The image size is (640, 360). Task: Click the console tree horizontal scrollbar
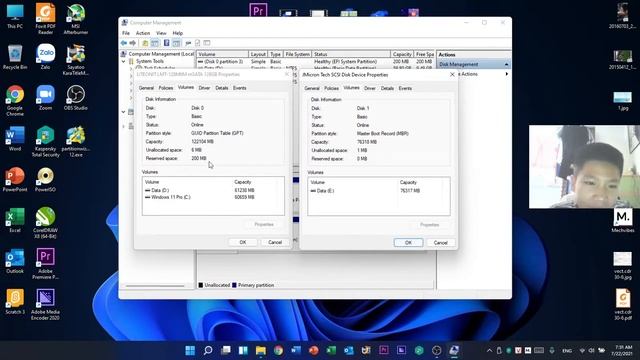[155, 286]
